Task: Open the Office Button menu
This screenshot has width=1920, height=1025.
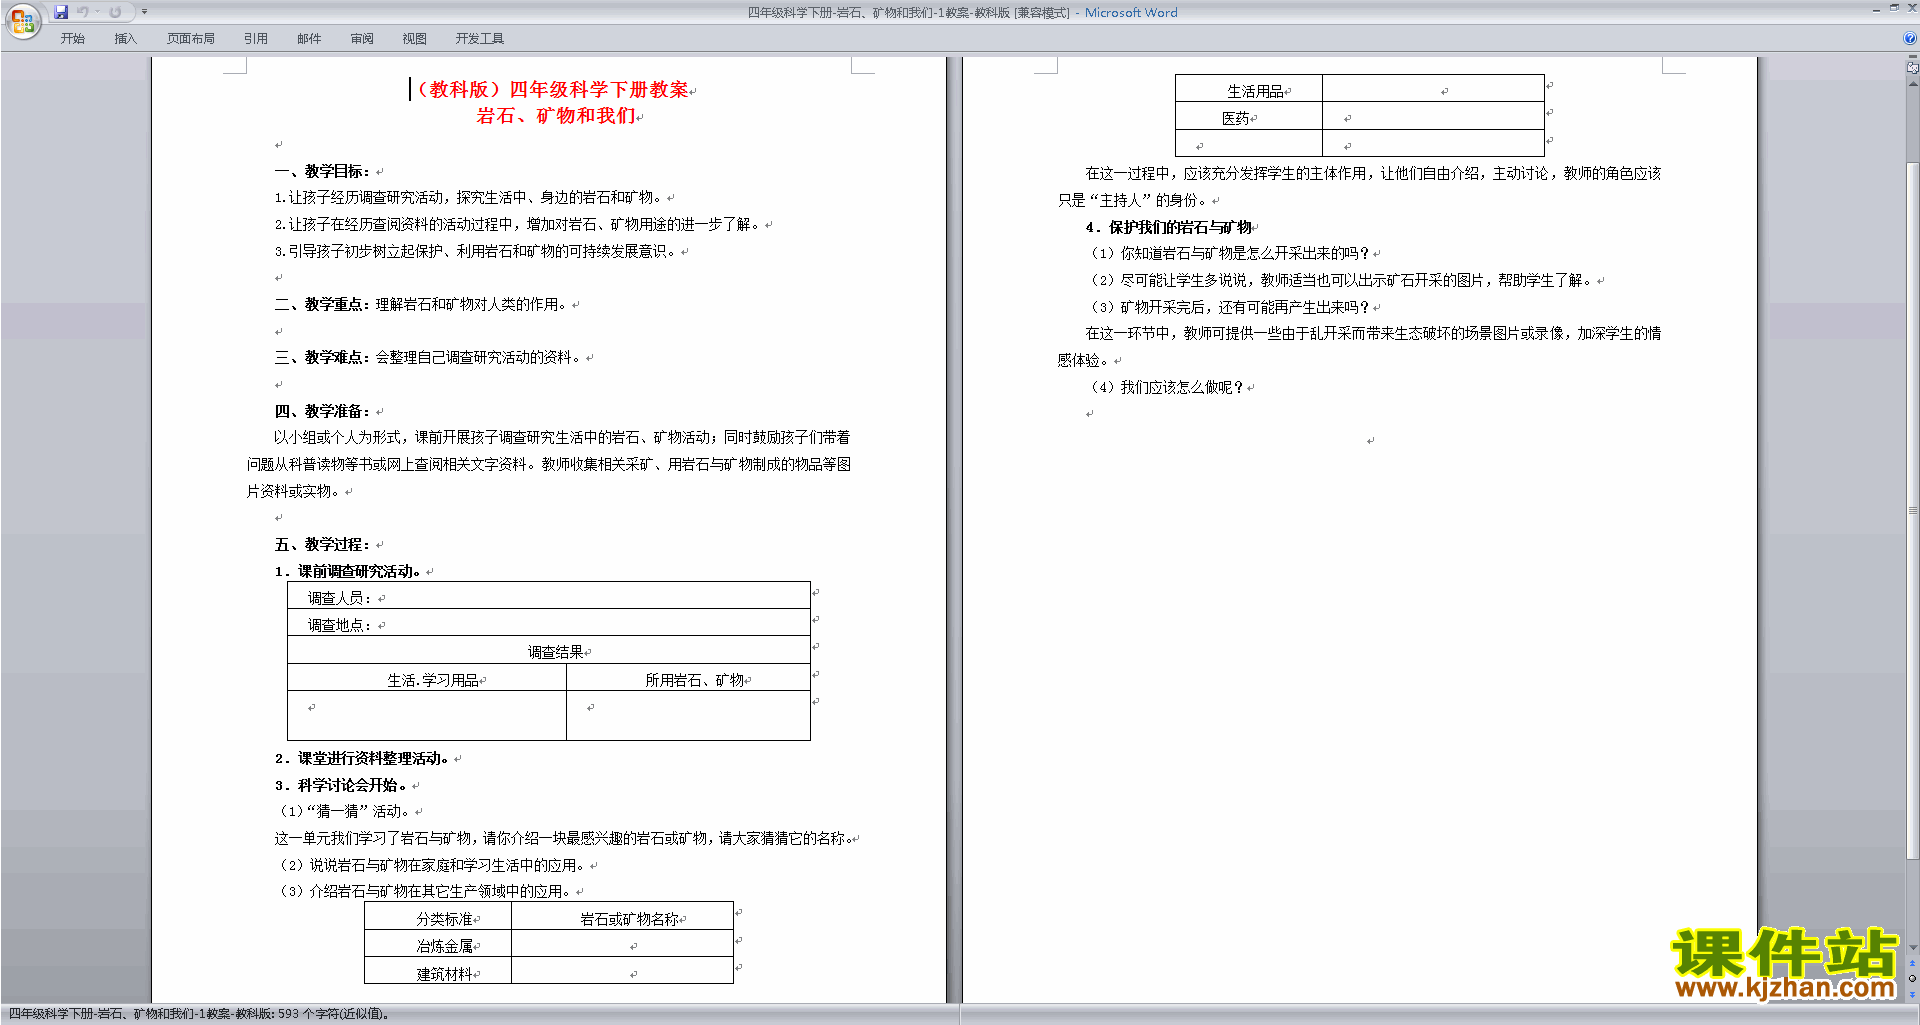Action: [x=22, y=21]
